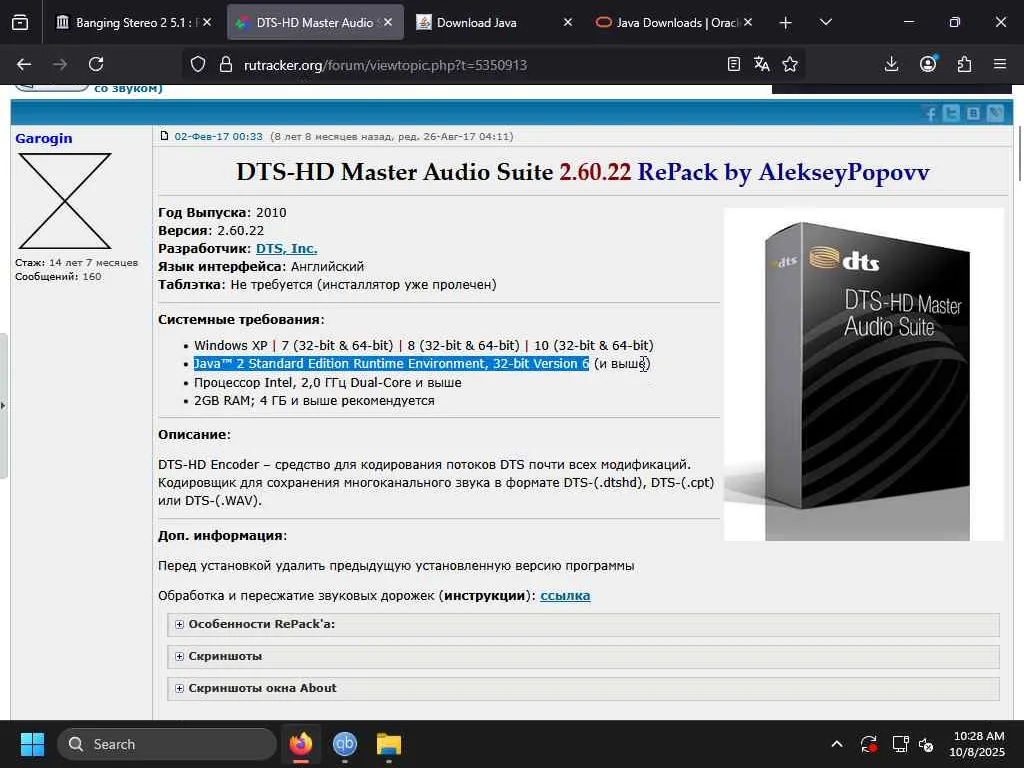Expand Особенности RePack'а spoiler

coord(583,624)
